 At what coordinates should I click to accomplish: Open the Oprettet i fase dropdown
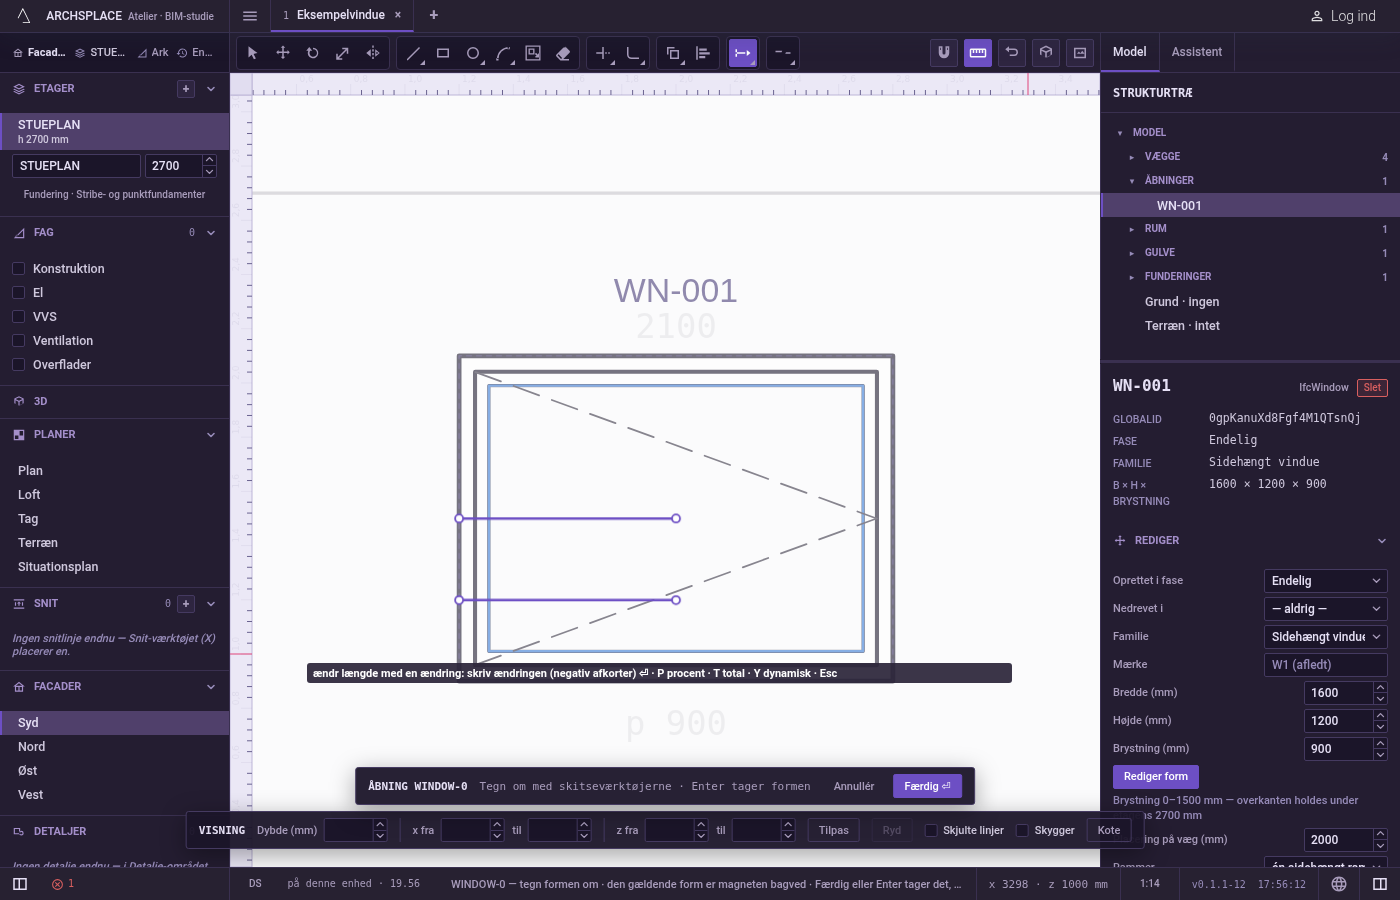click(x=1326, y=581)
